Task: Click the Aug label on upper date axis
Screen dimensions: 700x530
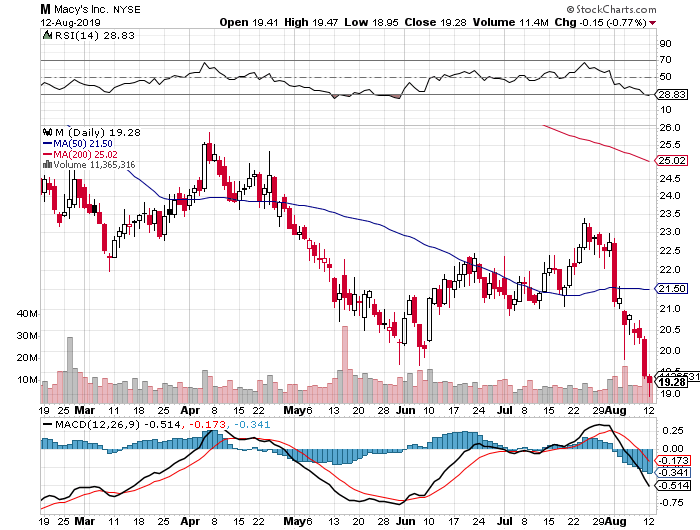Action: pyautogui.click(x=616, y=410)
